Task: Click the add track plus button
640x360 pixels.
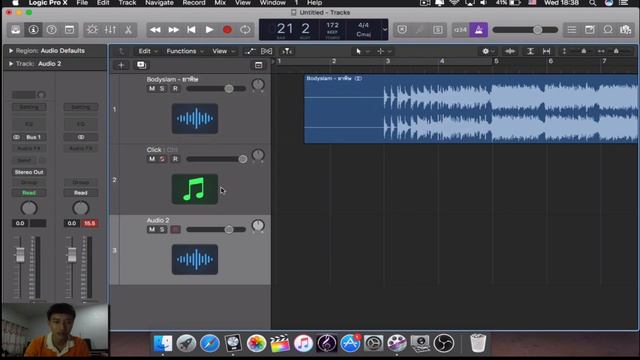Action: 121,65
